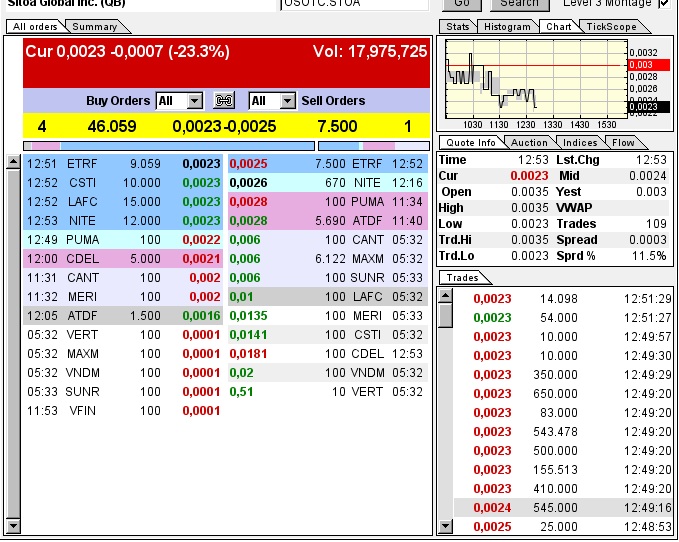
Task: Switch to the All orders tab
Action: [x=35, y=26]
